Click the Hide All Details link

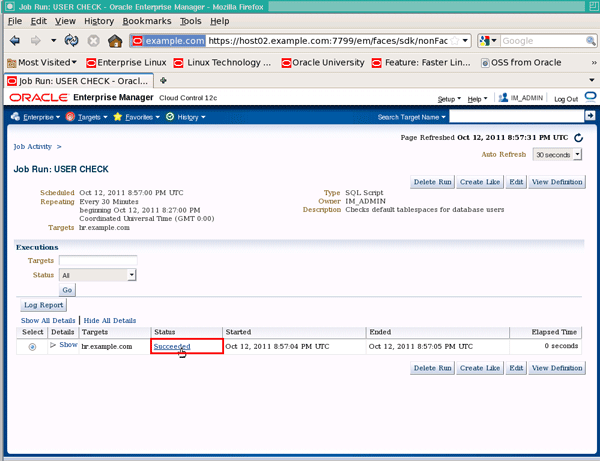pos(110,321)
